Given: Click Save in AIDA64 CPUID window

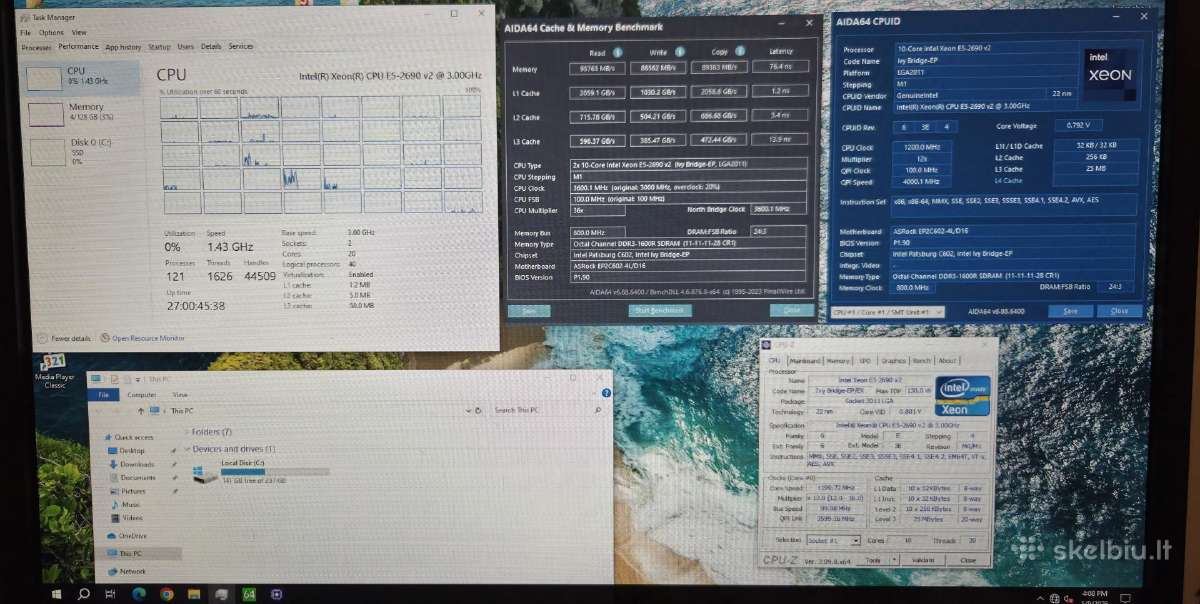Looking at the screenshot, I should [1070, 312].
